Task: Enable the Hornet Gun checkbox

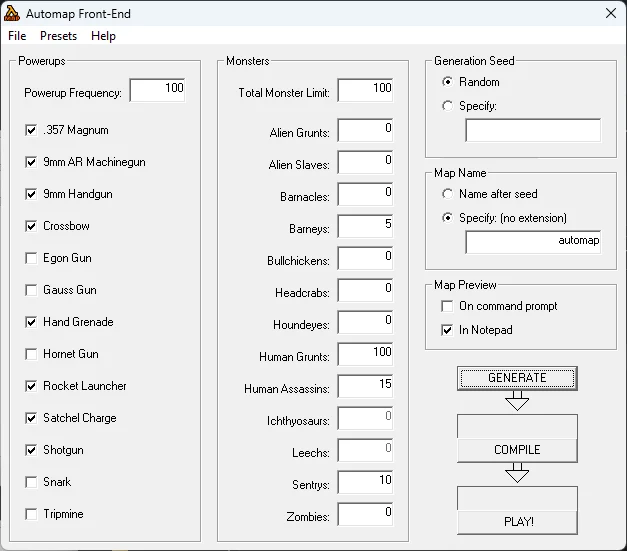Action: 31,354
